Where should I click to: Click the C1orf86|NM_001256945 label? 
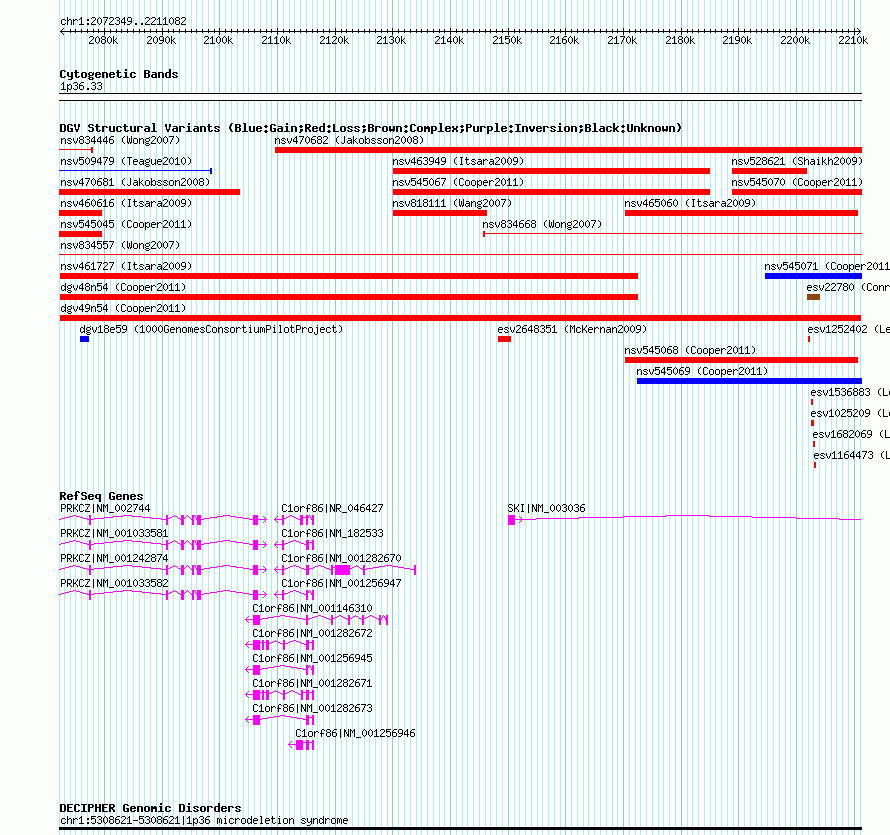click(x=313, y=658)
